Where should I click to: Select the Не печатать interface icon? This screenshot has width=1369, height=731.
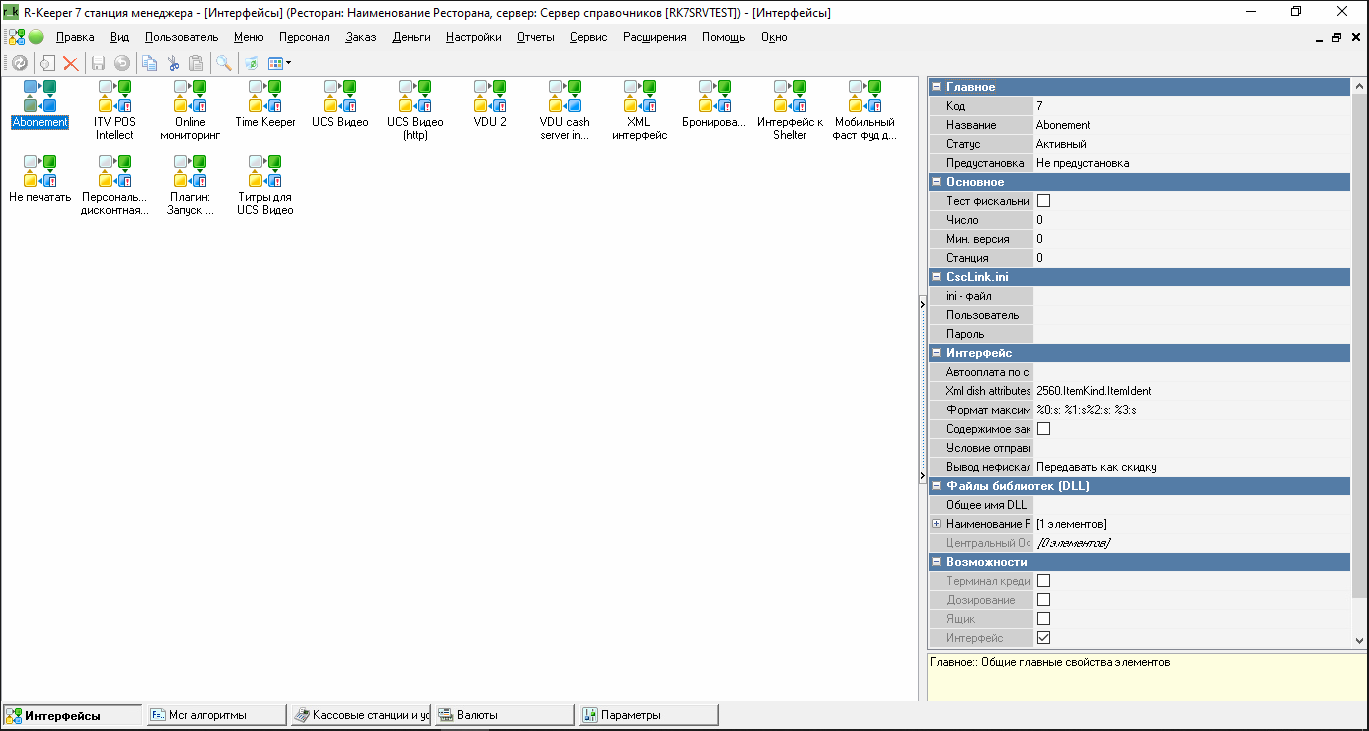click(40, 172)
